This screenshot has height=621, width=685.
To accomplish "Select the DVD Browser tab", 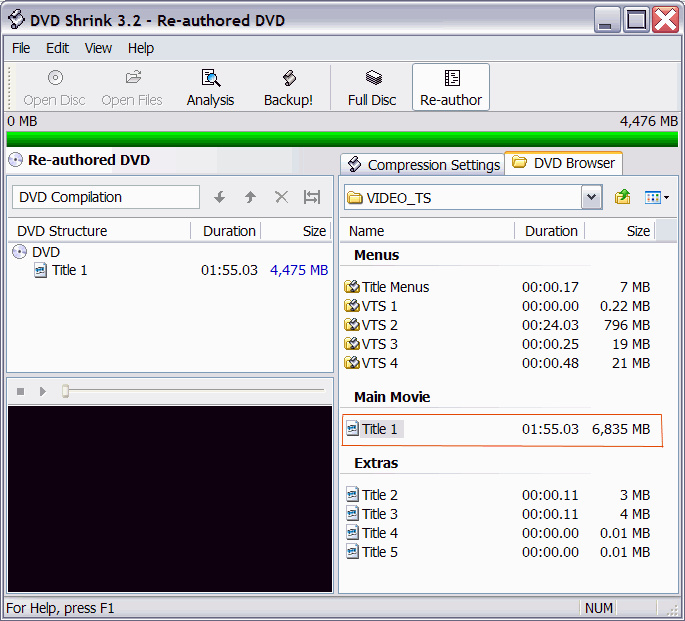I will [x=564, y=163].
